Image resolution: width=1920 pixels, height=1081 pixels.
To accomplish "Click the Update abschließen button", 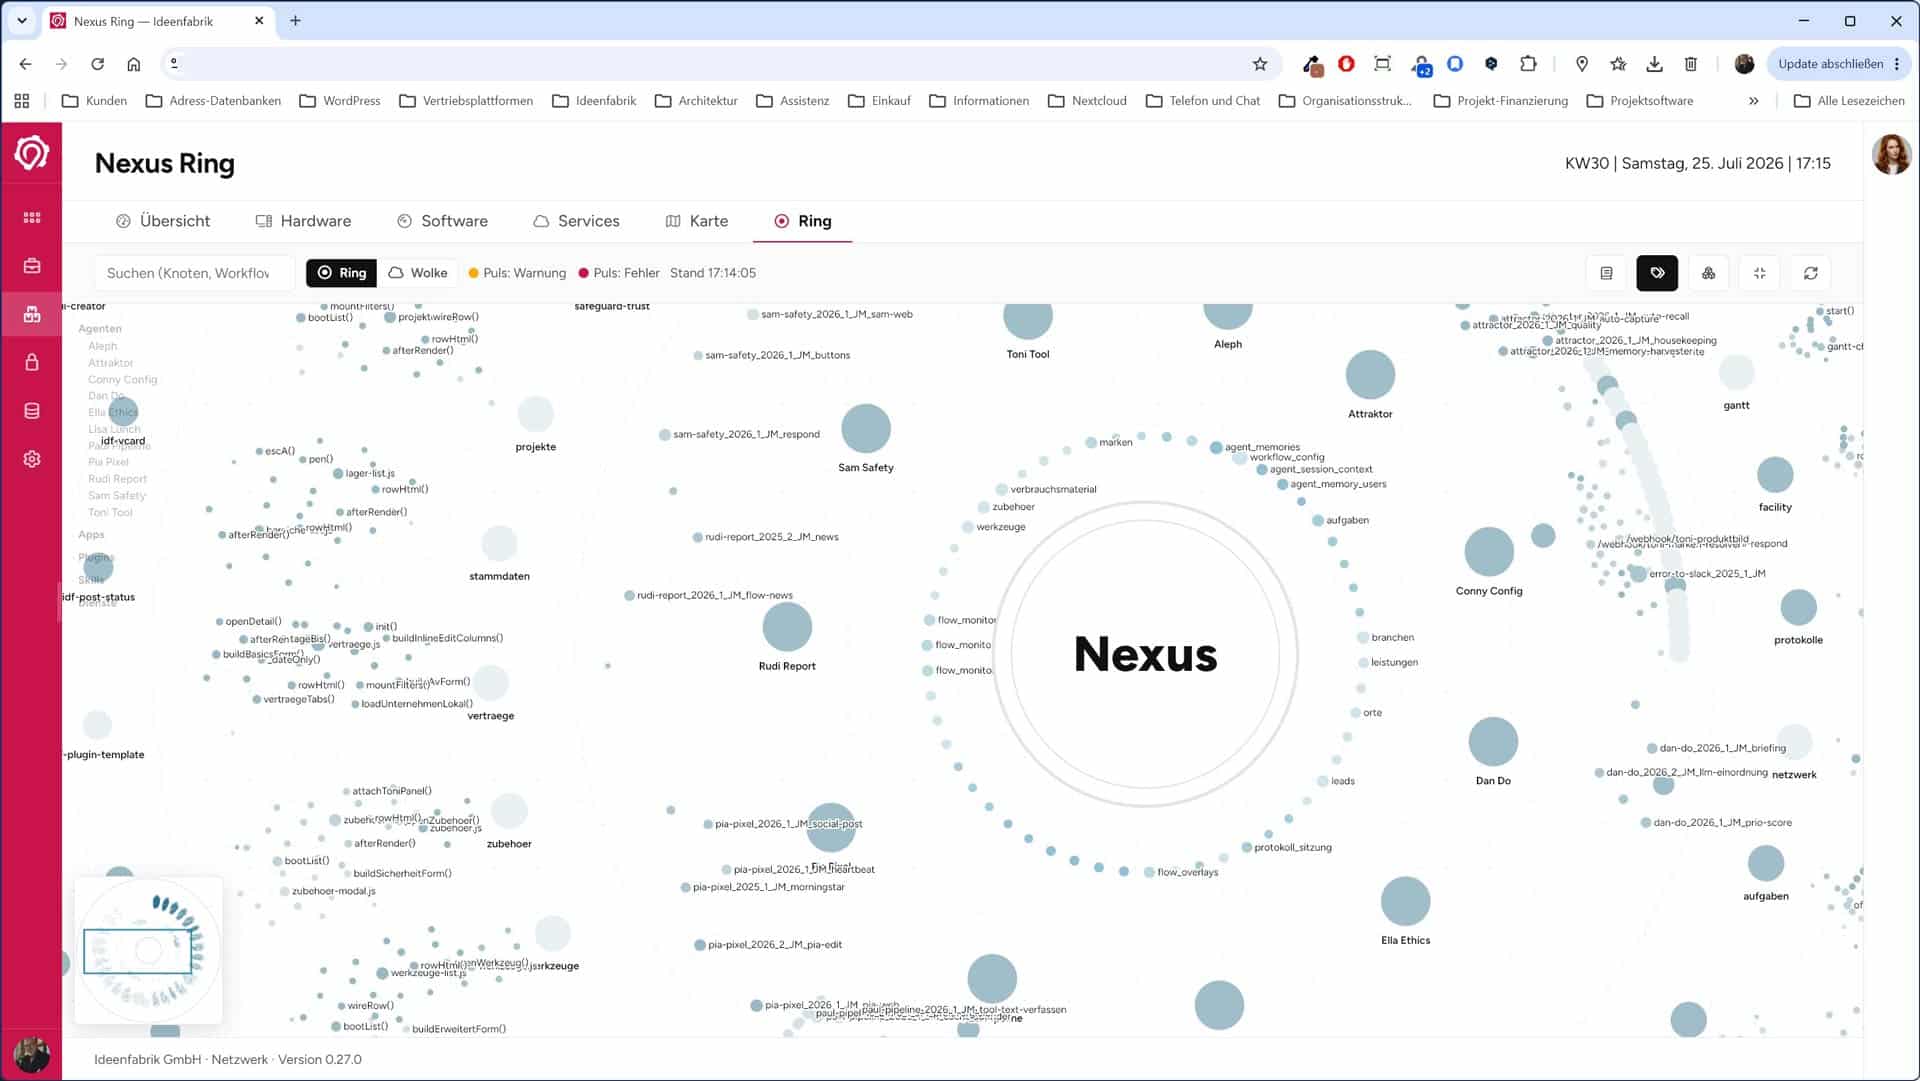I will pyautogui.click(x=1838, y=64).
